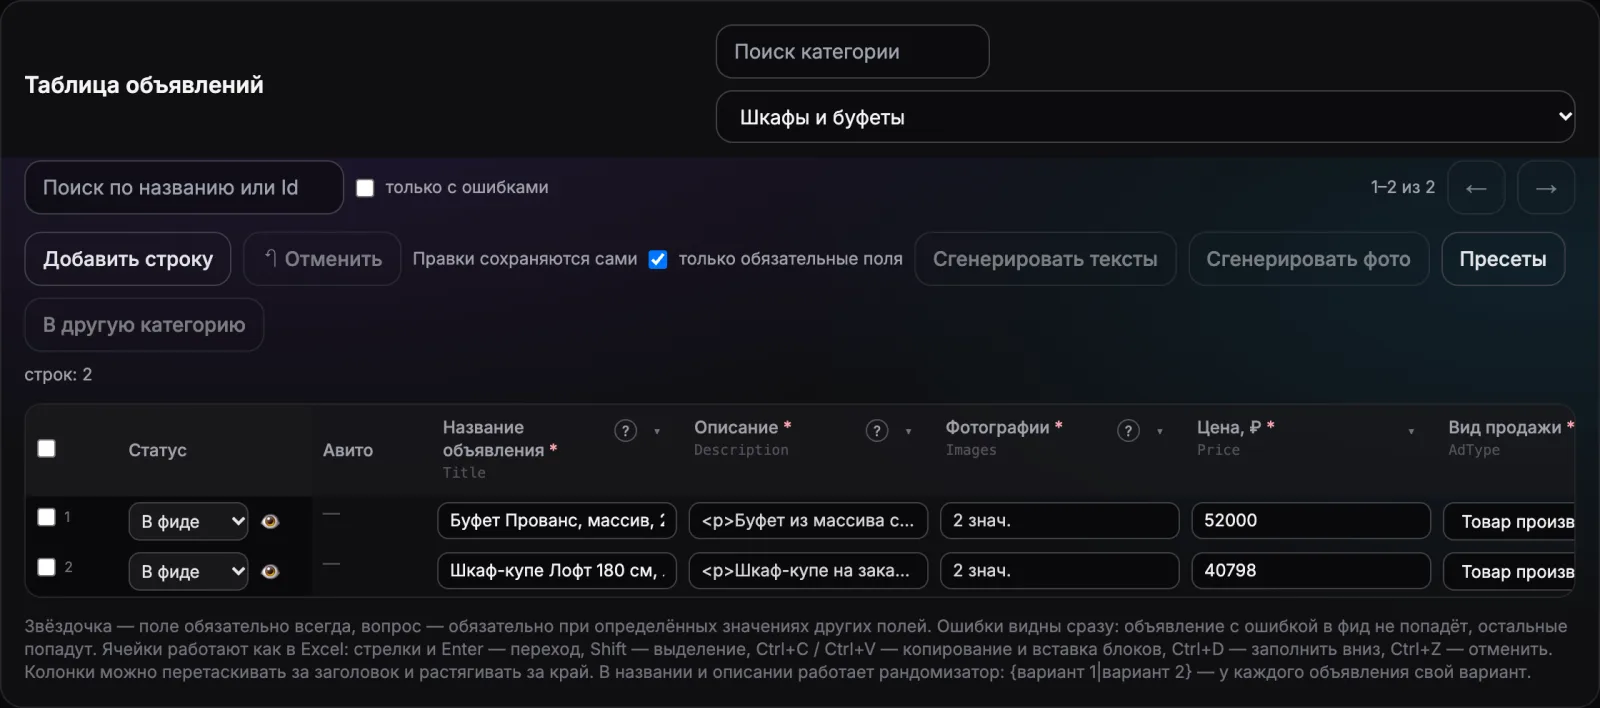Edit title 'Буфет Прованс, массив' cell
The height and width of the screenshot is (708, 1600).
click(557, 521)
